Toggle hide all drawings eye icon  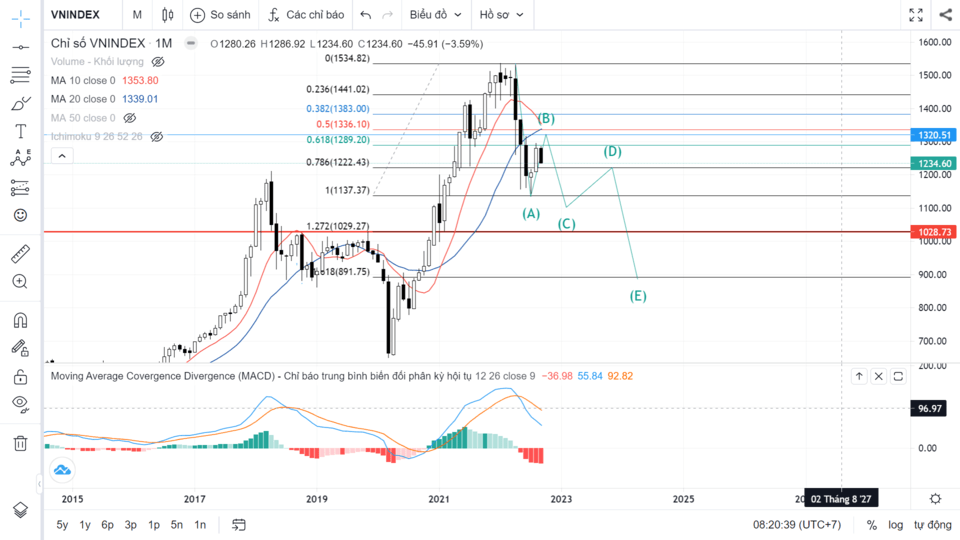tap(20, 403)
